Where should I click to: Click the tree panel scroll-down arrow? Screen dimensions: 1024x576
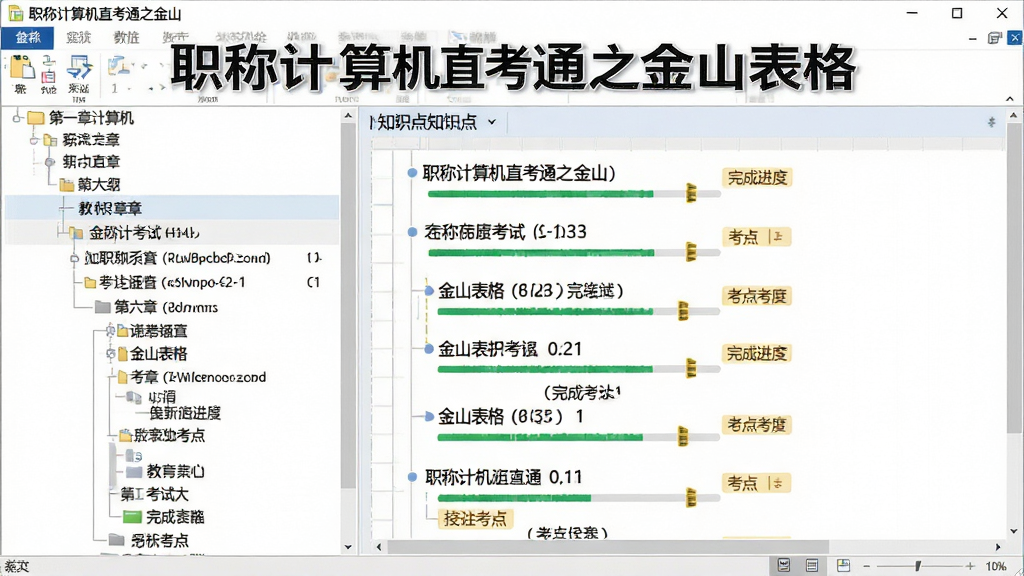[x=348, y=547]
